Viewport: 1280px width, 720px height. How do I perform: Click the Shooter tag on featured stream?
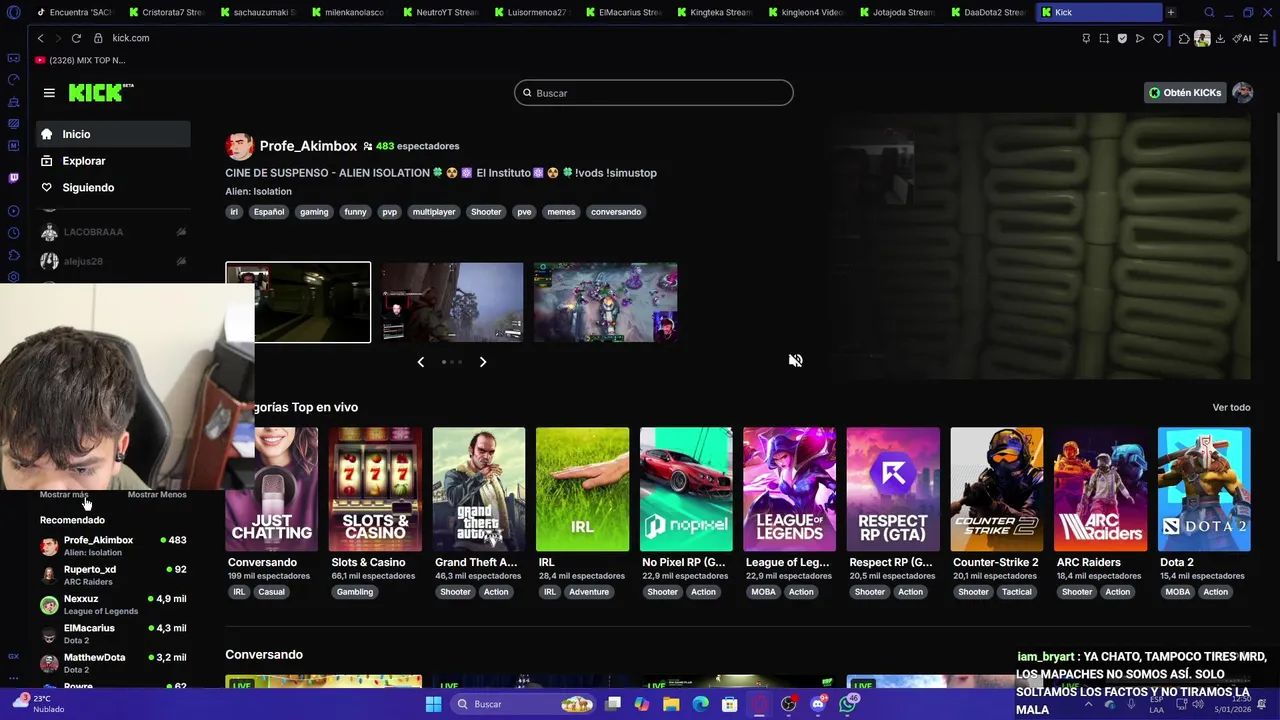point(486,212)
